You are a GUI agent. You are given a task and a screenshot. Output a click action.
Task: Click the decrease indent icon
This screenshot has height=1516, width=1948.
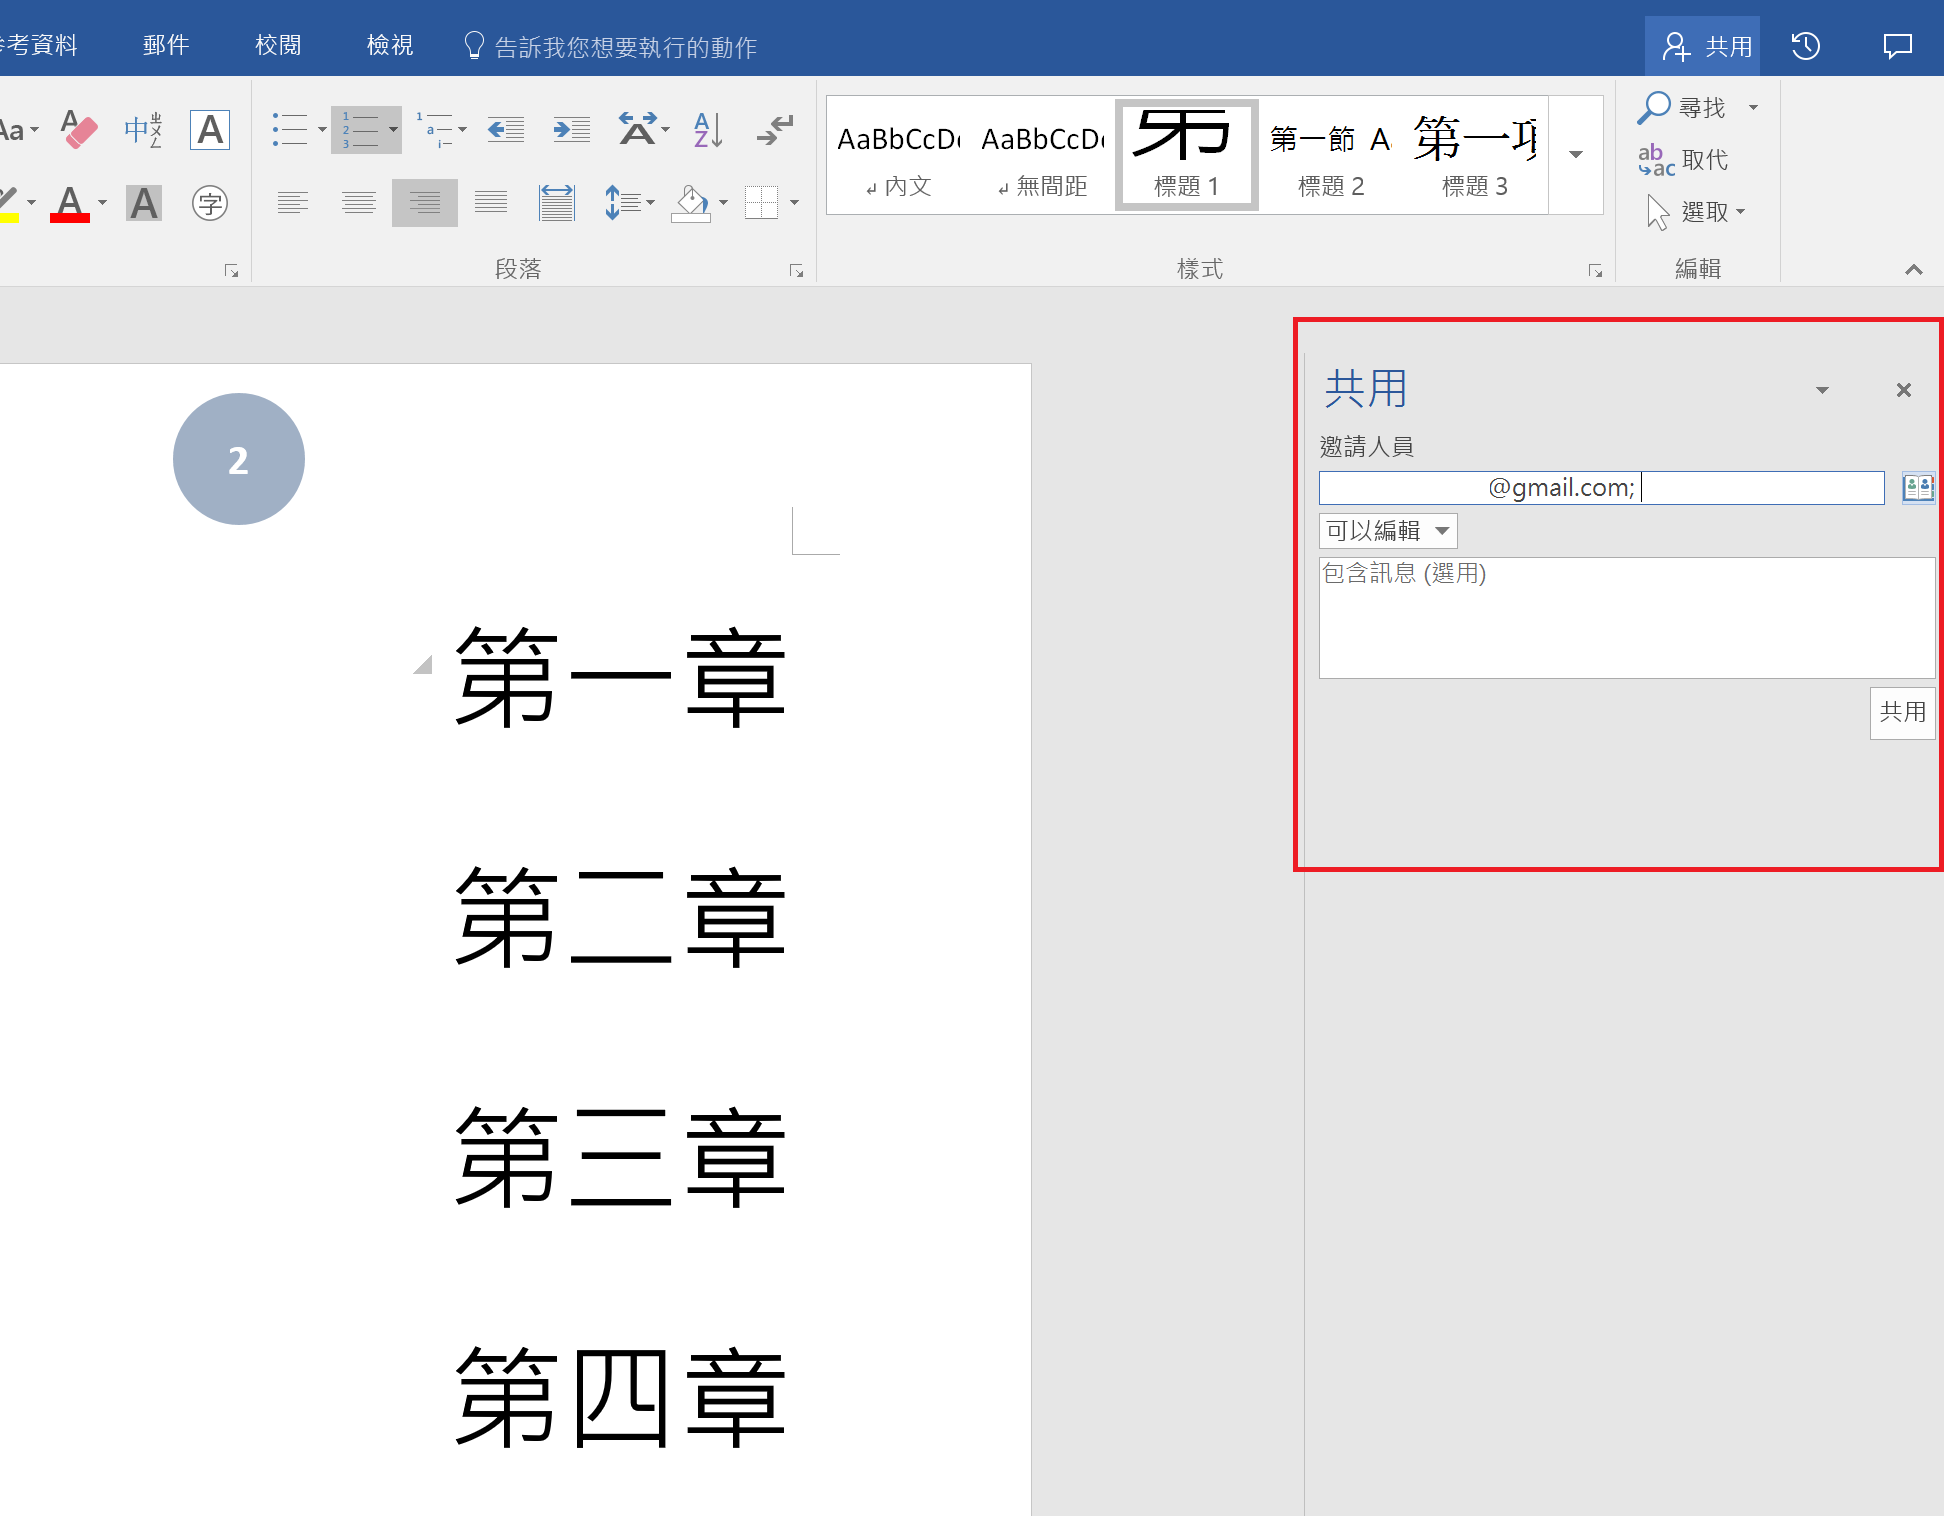tap(506, 129)
